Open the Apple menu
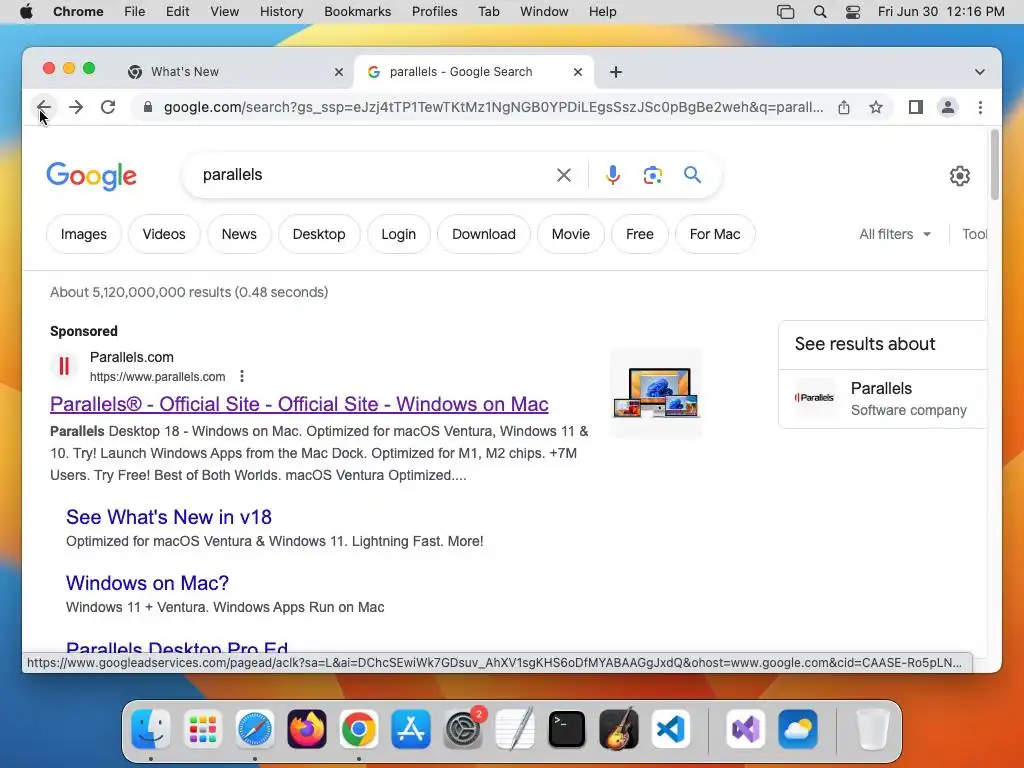 click(x=26, y=12)
